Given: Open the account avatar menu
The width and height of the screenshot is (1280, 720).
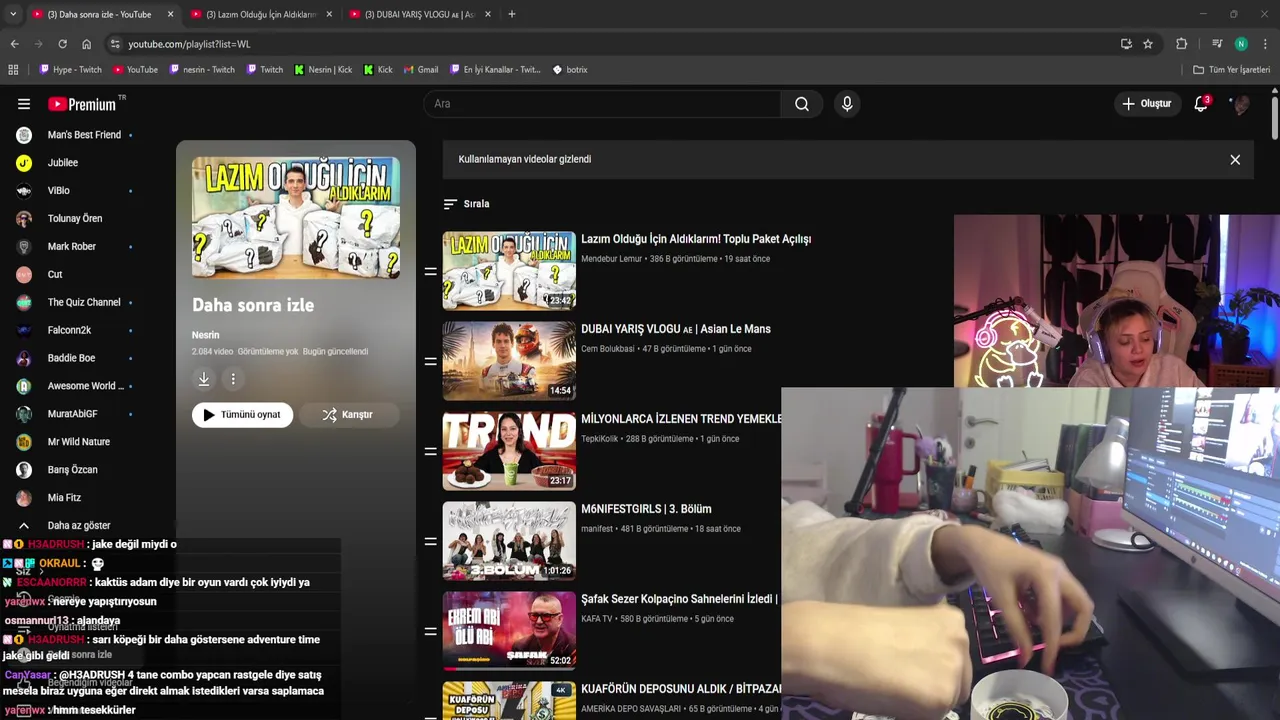Looking at the screenshot, I should point(1240,104).
